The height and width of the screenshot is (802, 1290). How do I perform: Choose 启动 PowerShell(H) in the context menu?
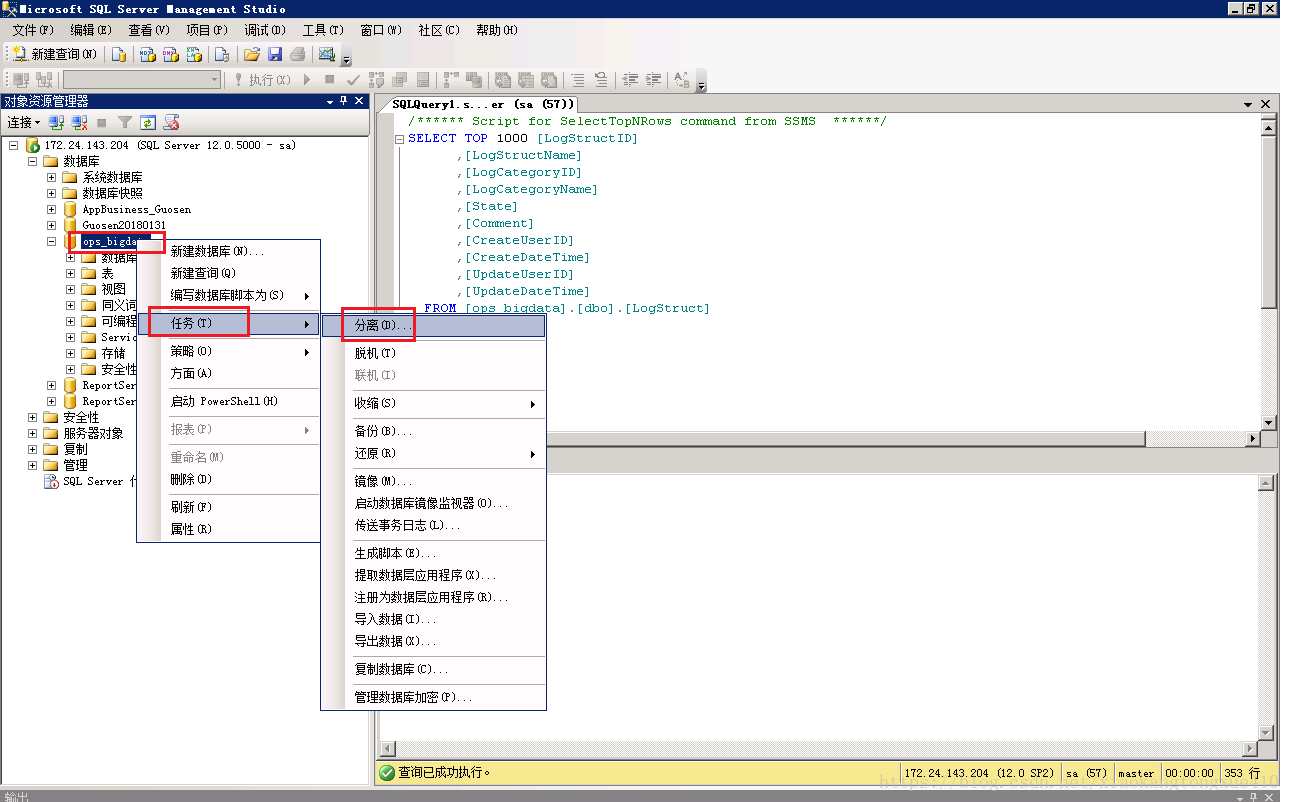(x=228, y=401)
